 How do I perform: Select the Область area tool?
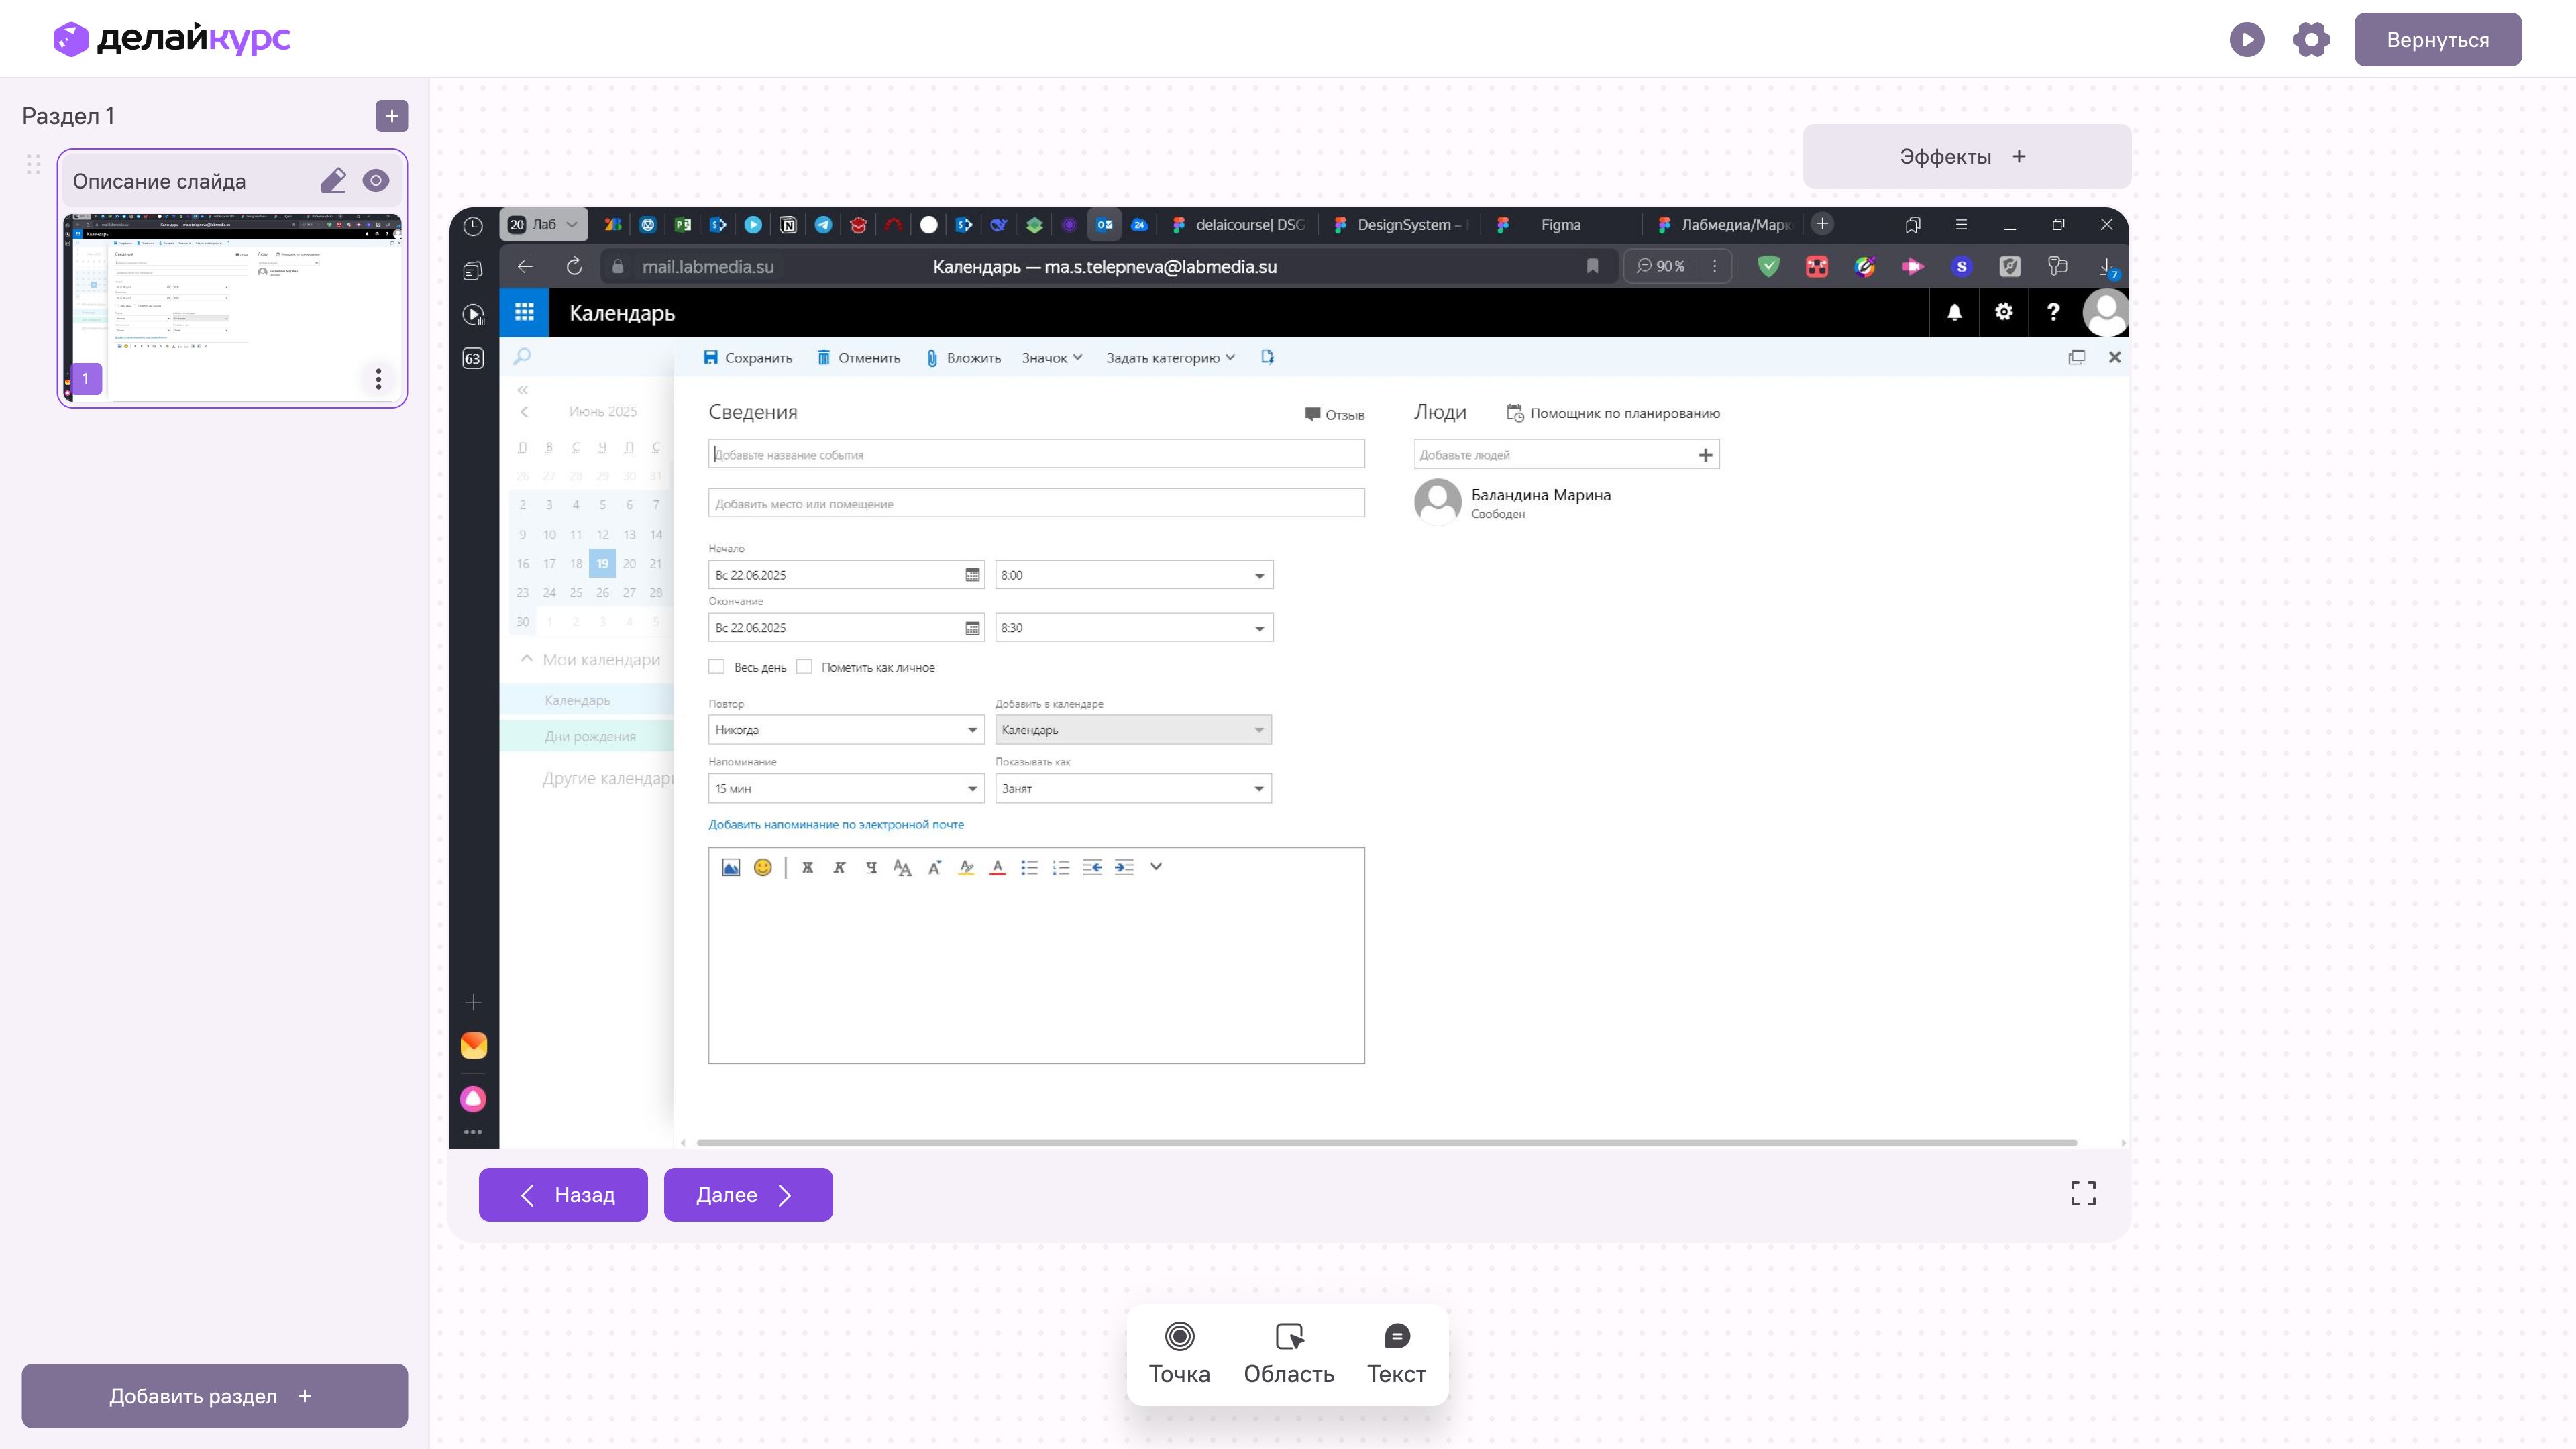pyautogui.click(x=1288, y=1353)
